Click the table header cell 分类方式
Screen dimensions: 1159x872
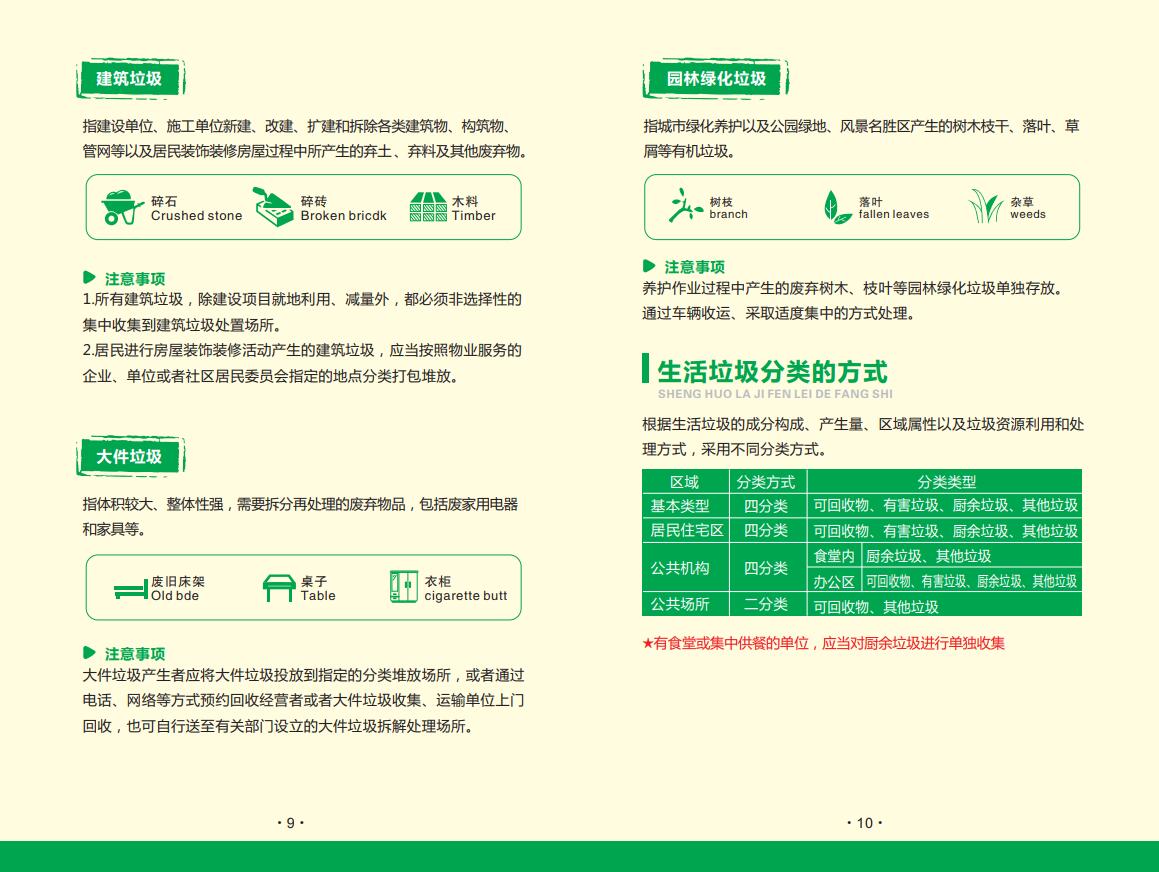click(767, 482)
